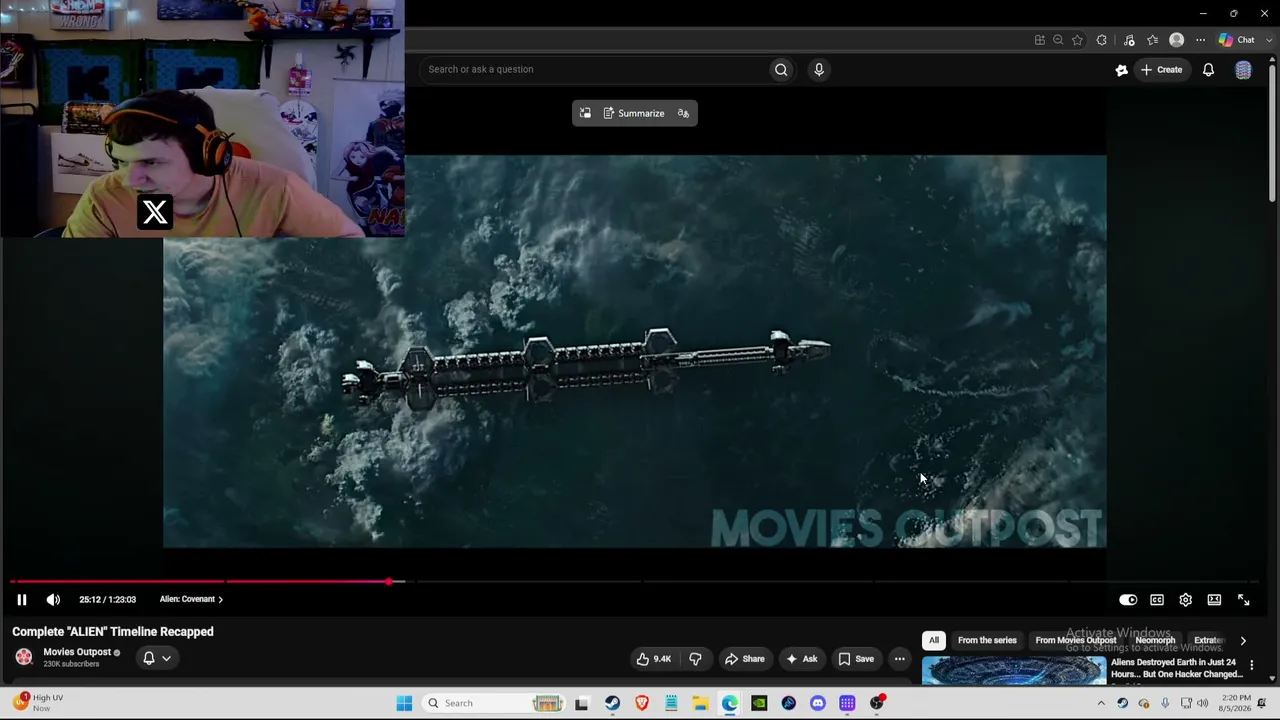Viewport: 1280px width, 720px height.
Task: Open browser extensions puzzle icon
Action: pos(1101,40)
